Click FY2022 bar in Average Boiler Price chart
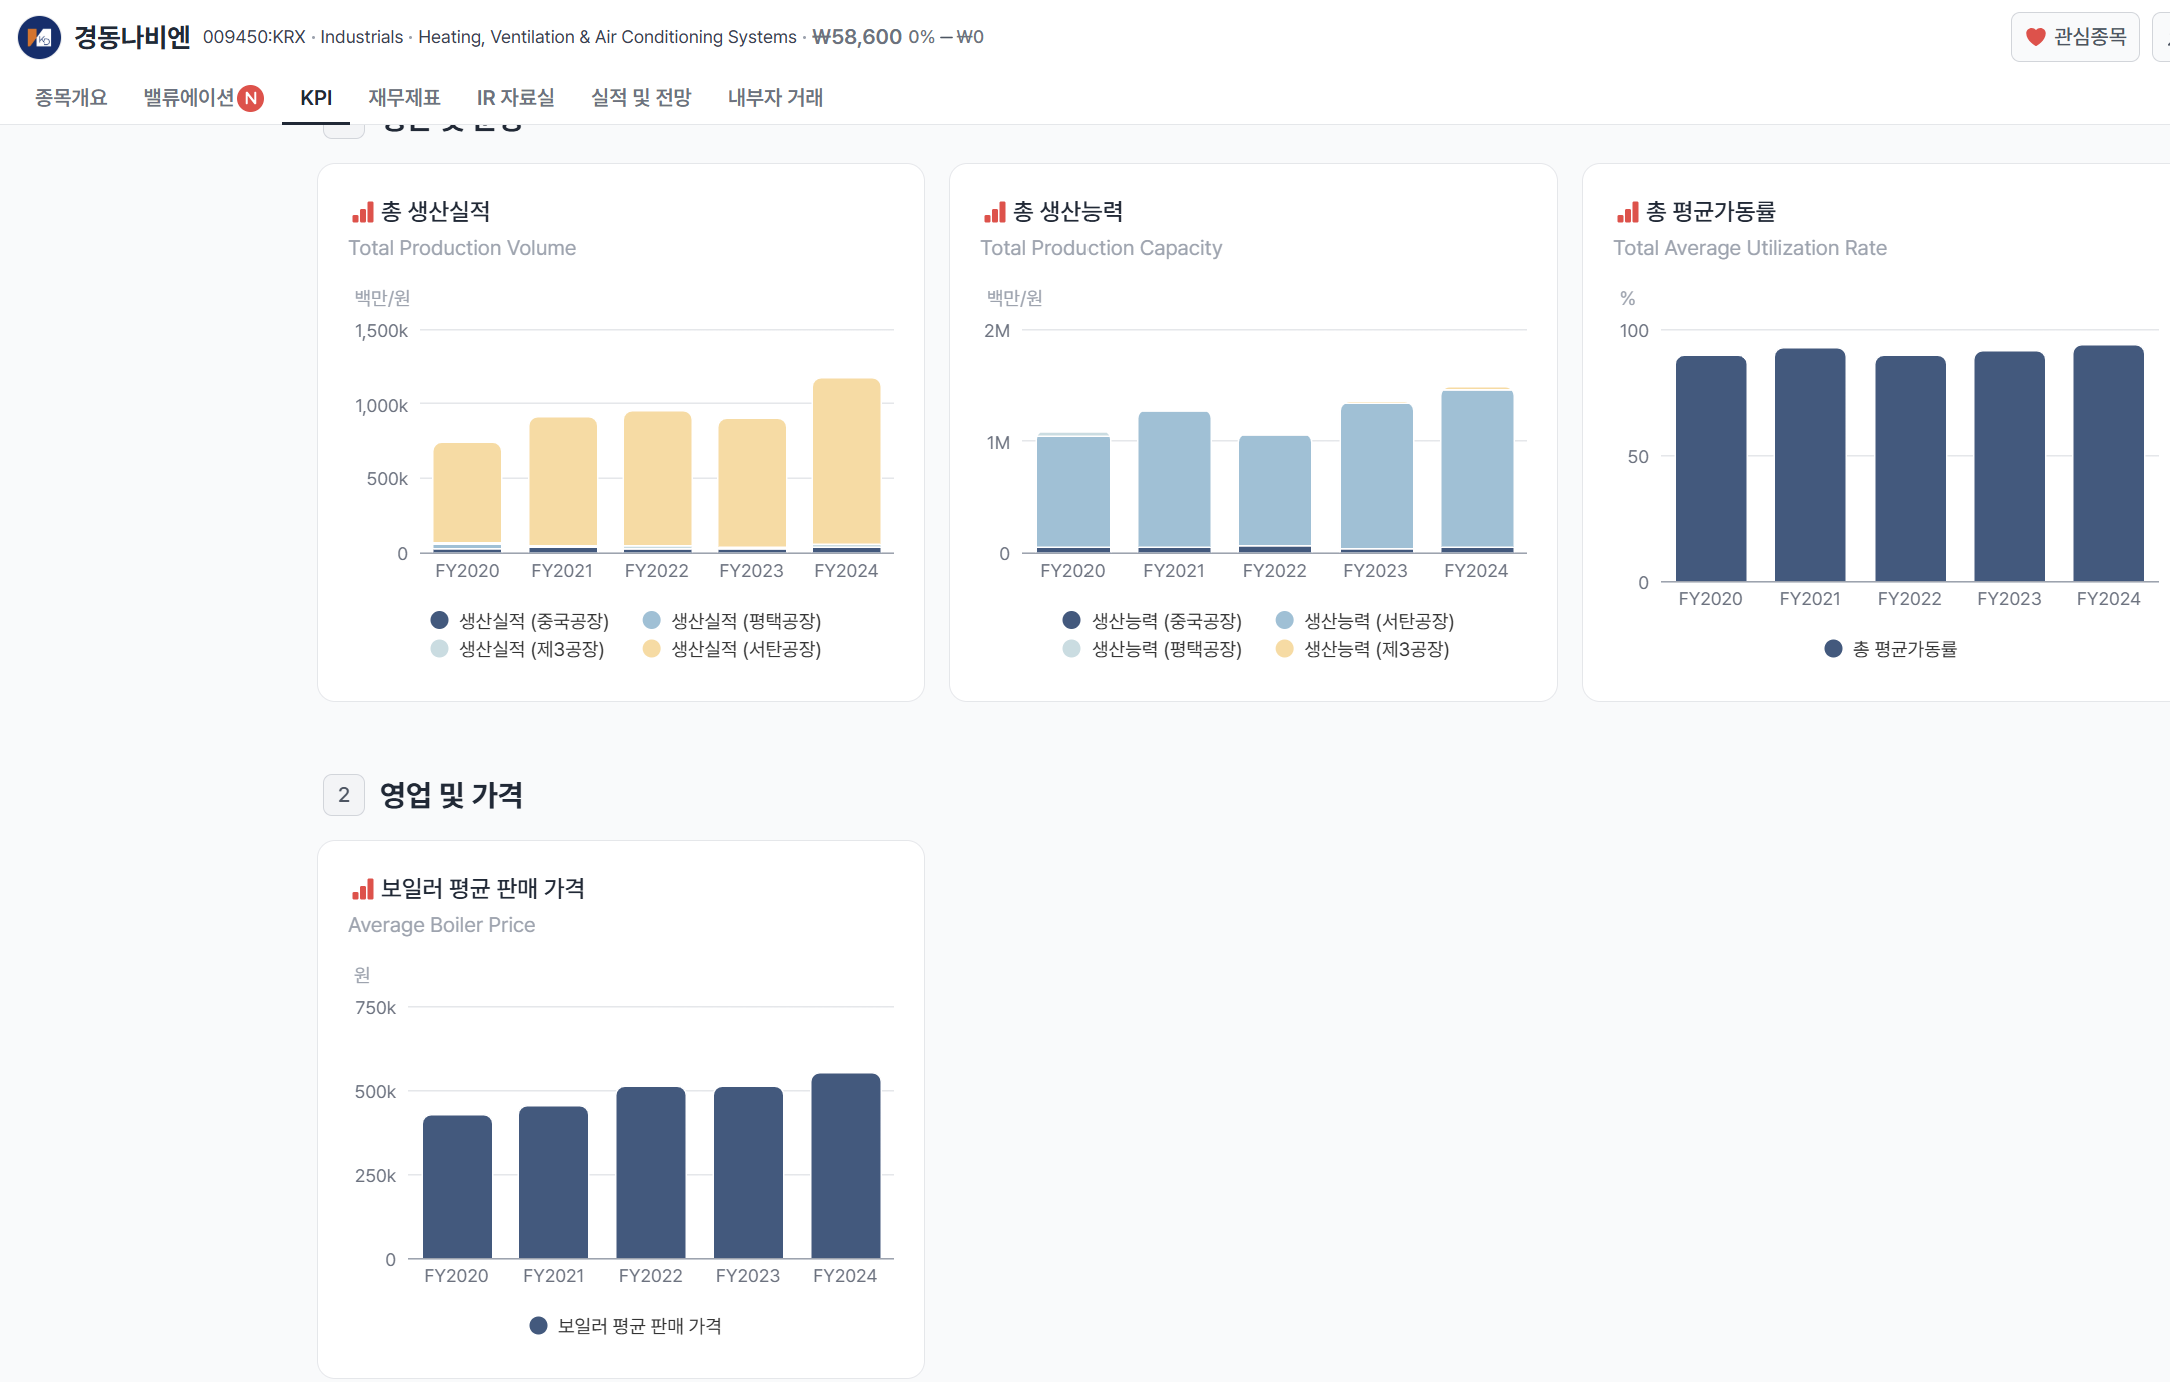 (650, 1173)
